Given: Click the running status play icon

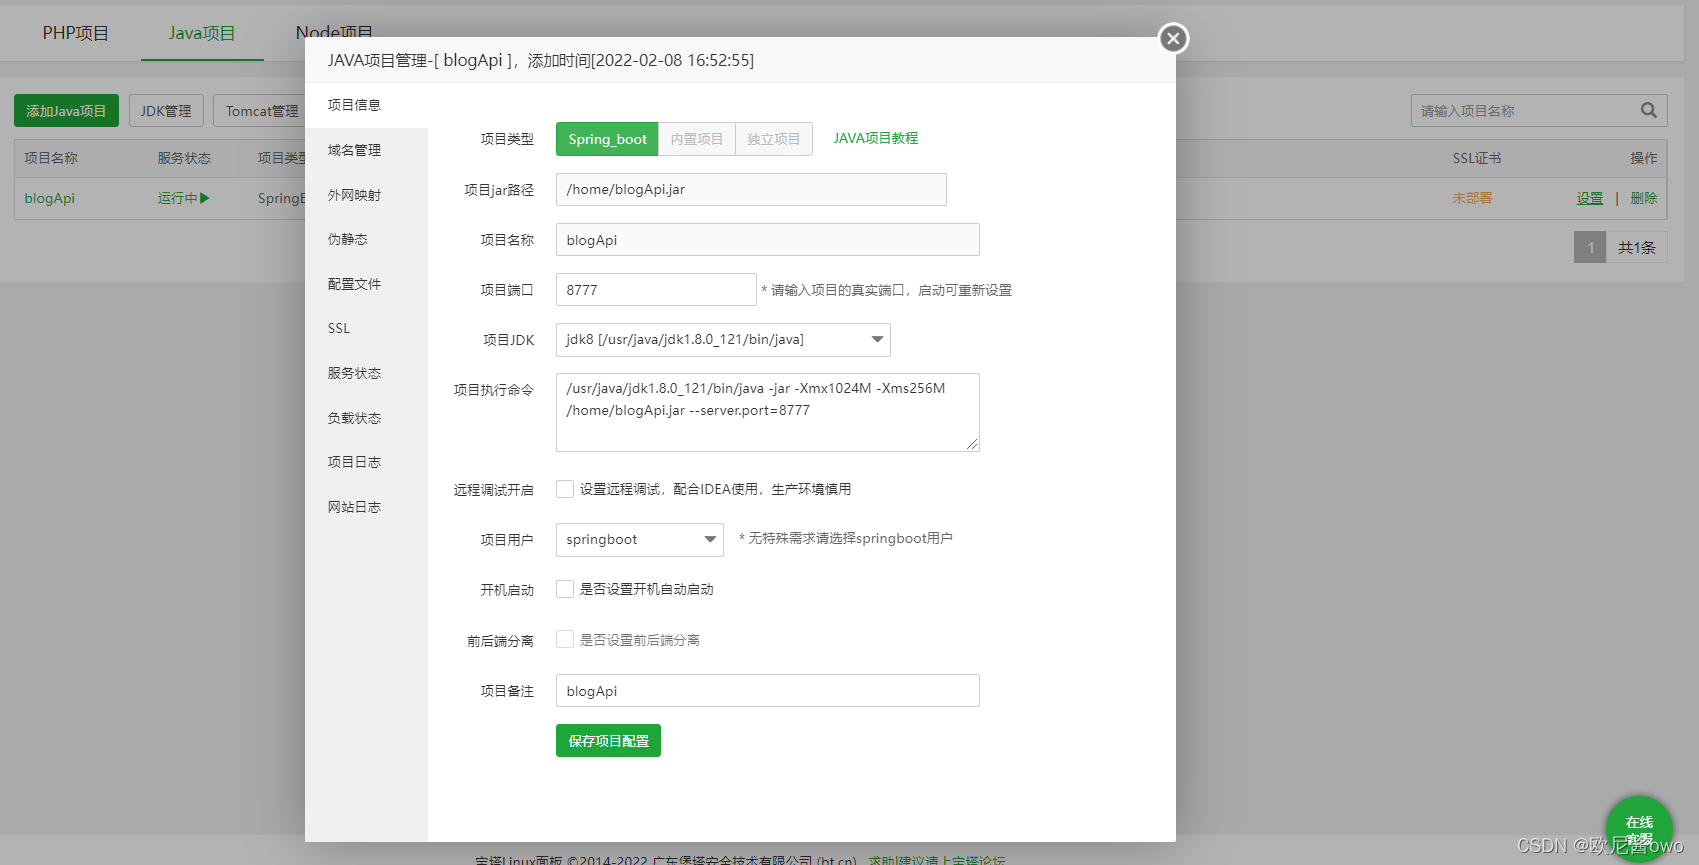Looking at the screenshot, I should point(205,198).
